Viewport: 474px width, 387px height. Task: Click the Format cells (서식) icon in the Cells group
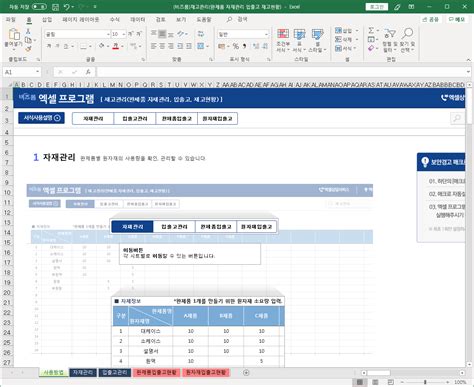click(338, 48)
